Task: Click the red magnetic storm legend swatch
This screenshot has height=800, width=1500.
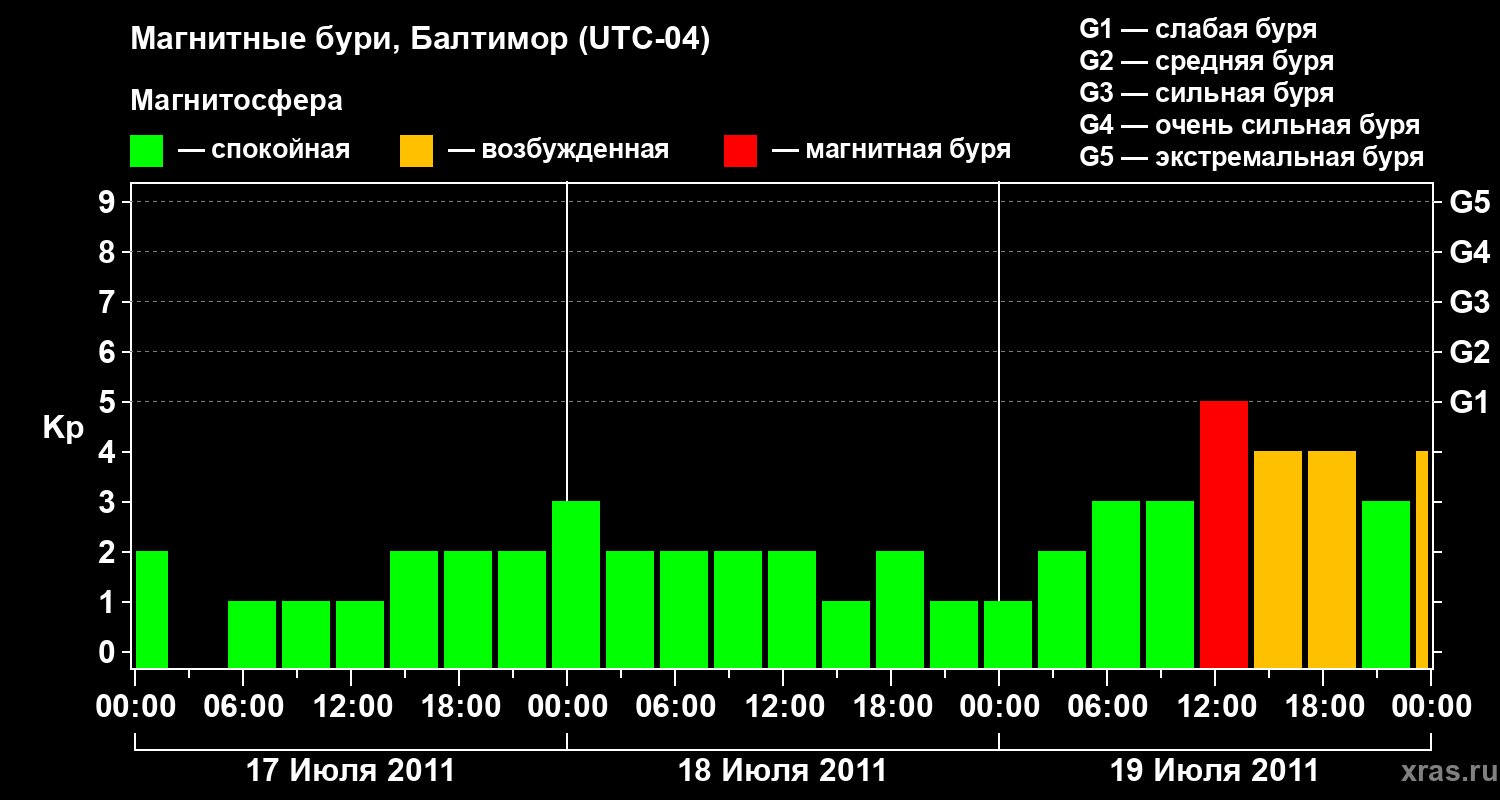Action: pyautogui.click(x=740, y=151)
